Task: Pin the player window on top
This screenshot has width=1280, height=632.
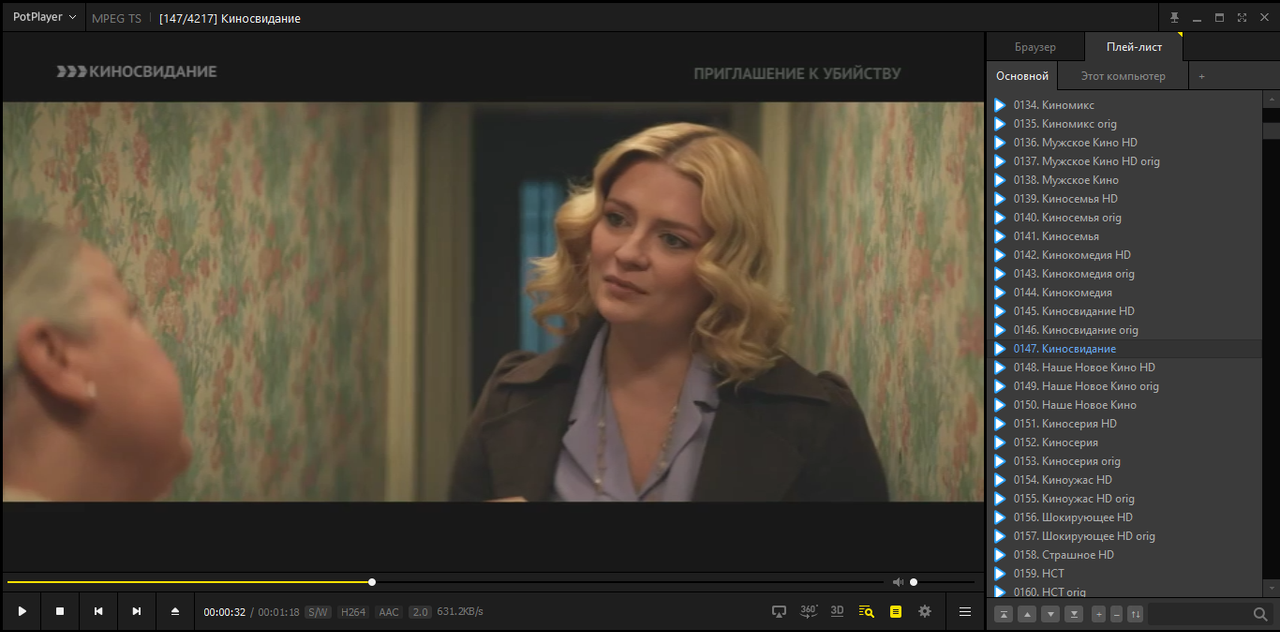Action: click(1174, 18)
